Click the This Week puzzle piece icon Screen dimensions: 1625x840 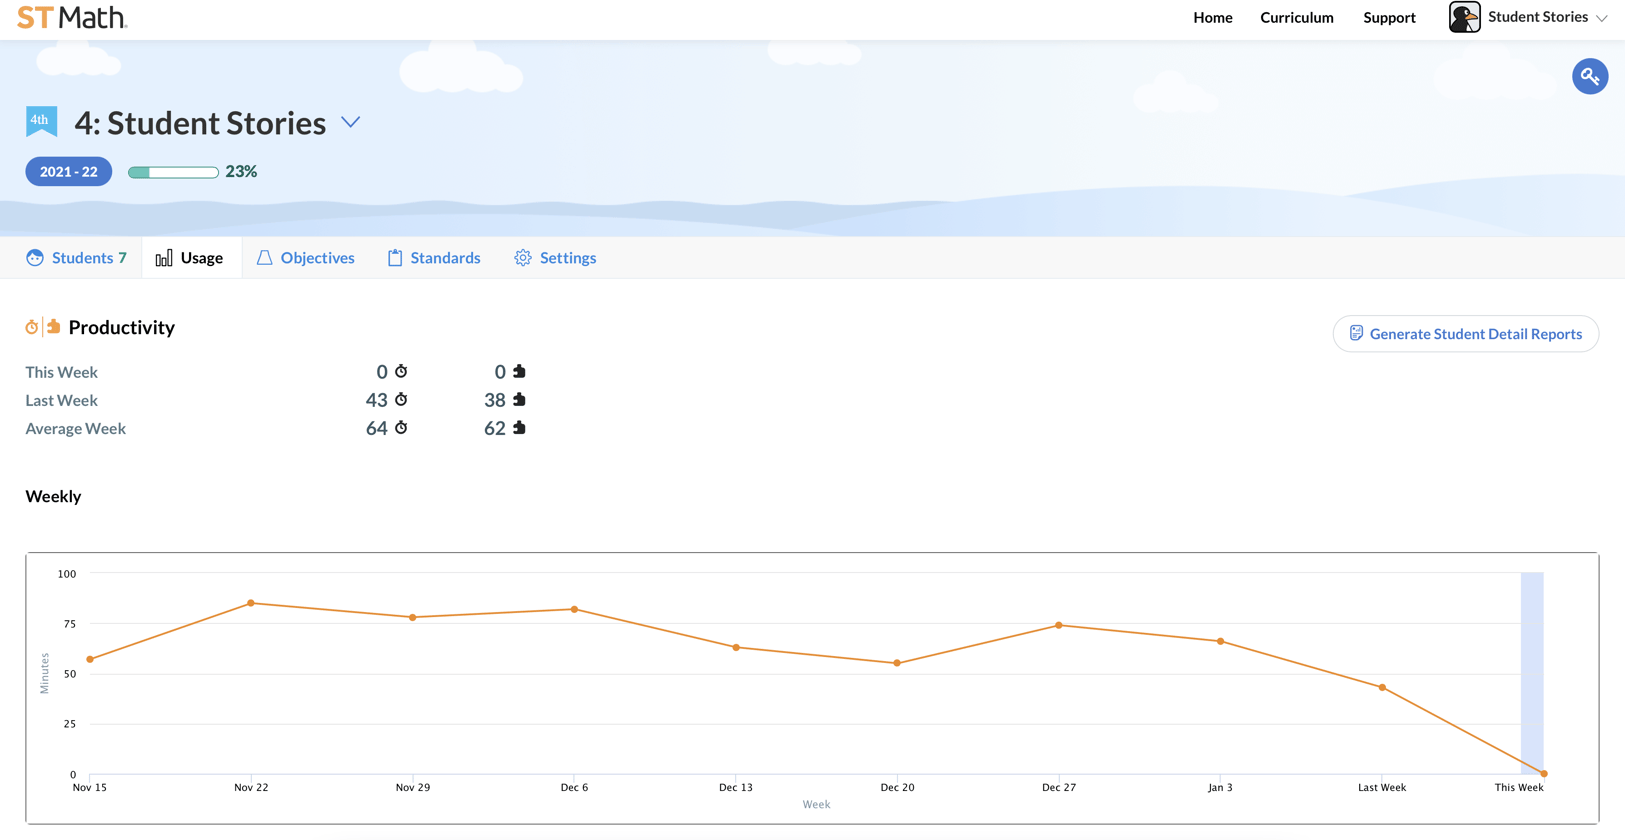pyautogui.click(x=519, y=371)
